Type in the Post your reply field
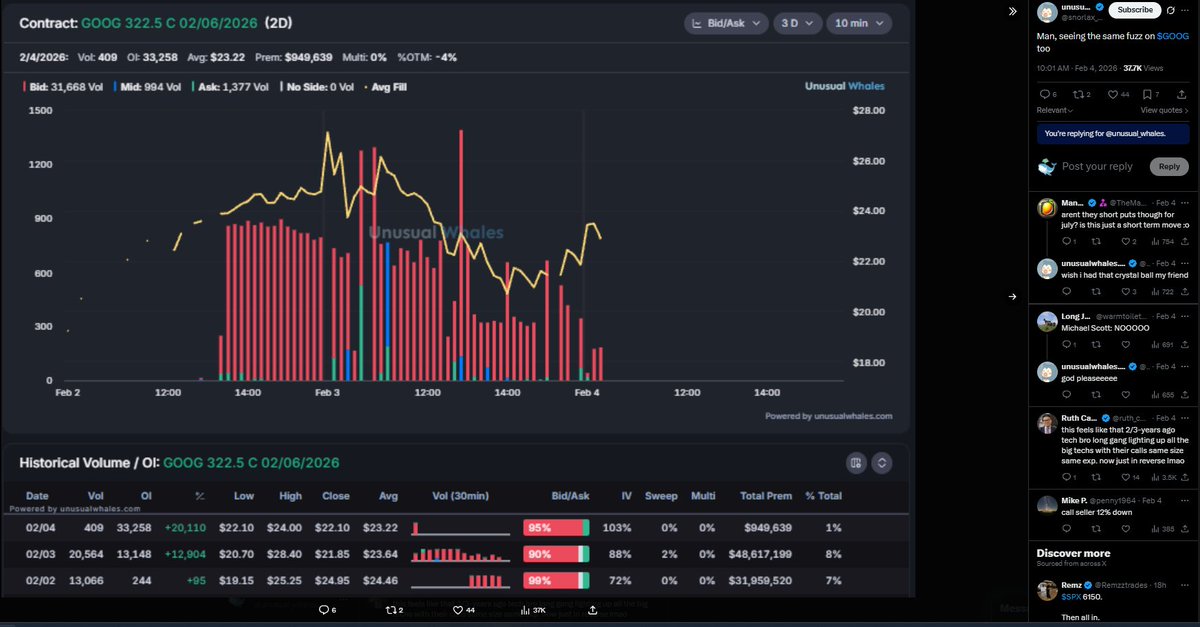The image size is (1200, 627). tap(1097, 167)
